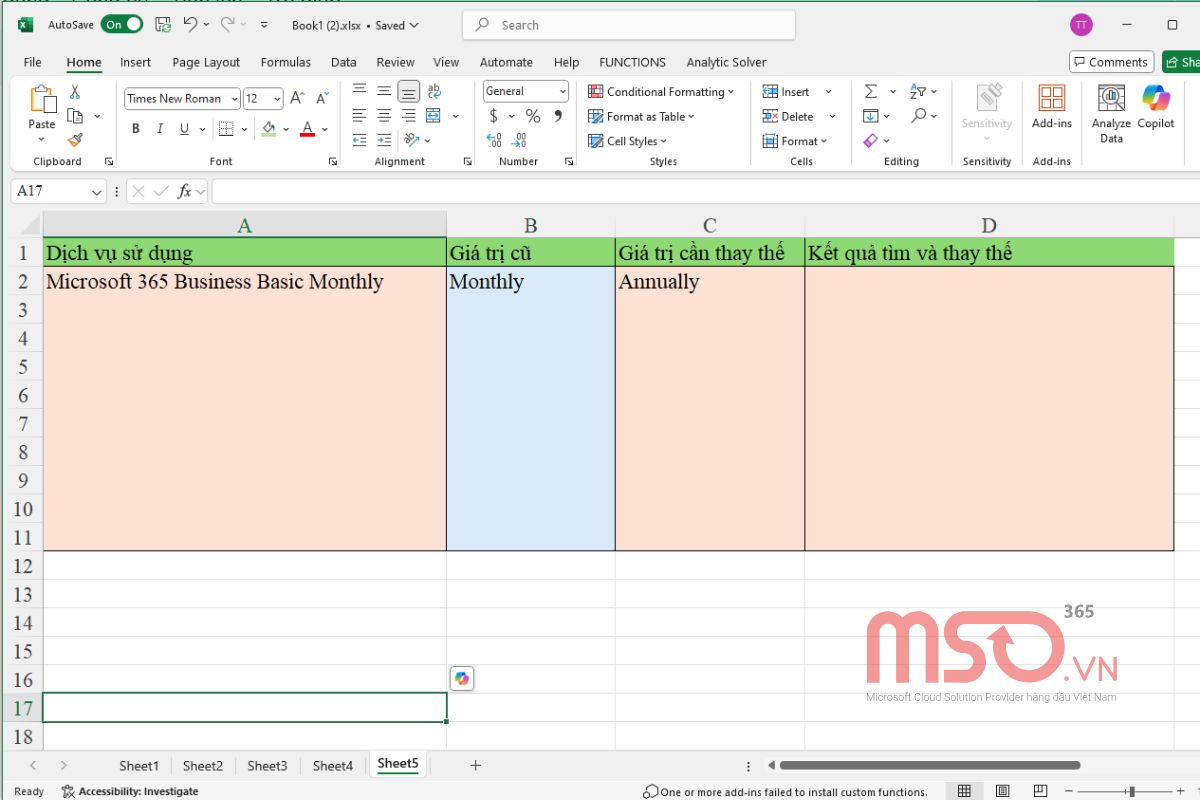Click the Copilot icon near cell B16

click(461, 679)
